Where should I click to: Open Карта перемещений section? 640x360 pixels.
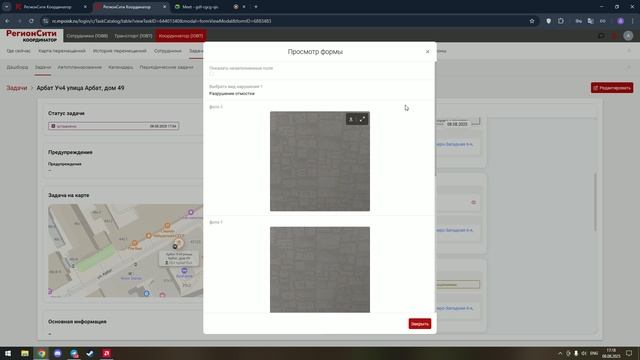click(x=62, y=51)
